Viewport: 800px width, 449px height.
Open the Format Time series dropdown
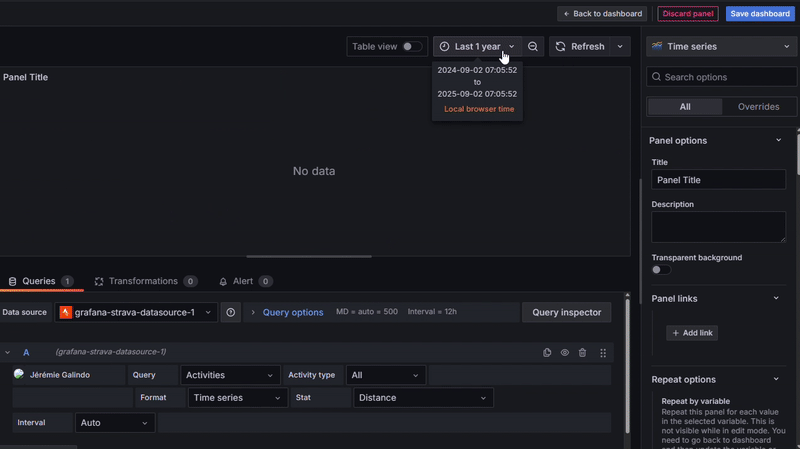click(237, 397)
